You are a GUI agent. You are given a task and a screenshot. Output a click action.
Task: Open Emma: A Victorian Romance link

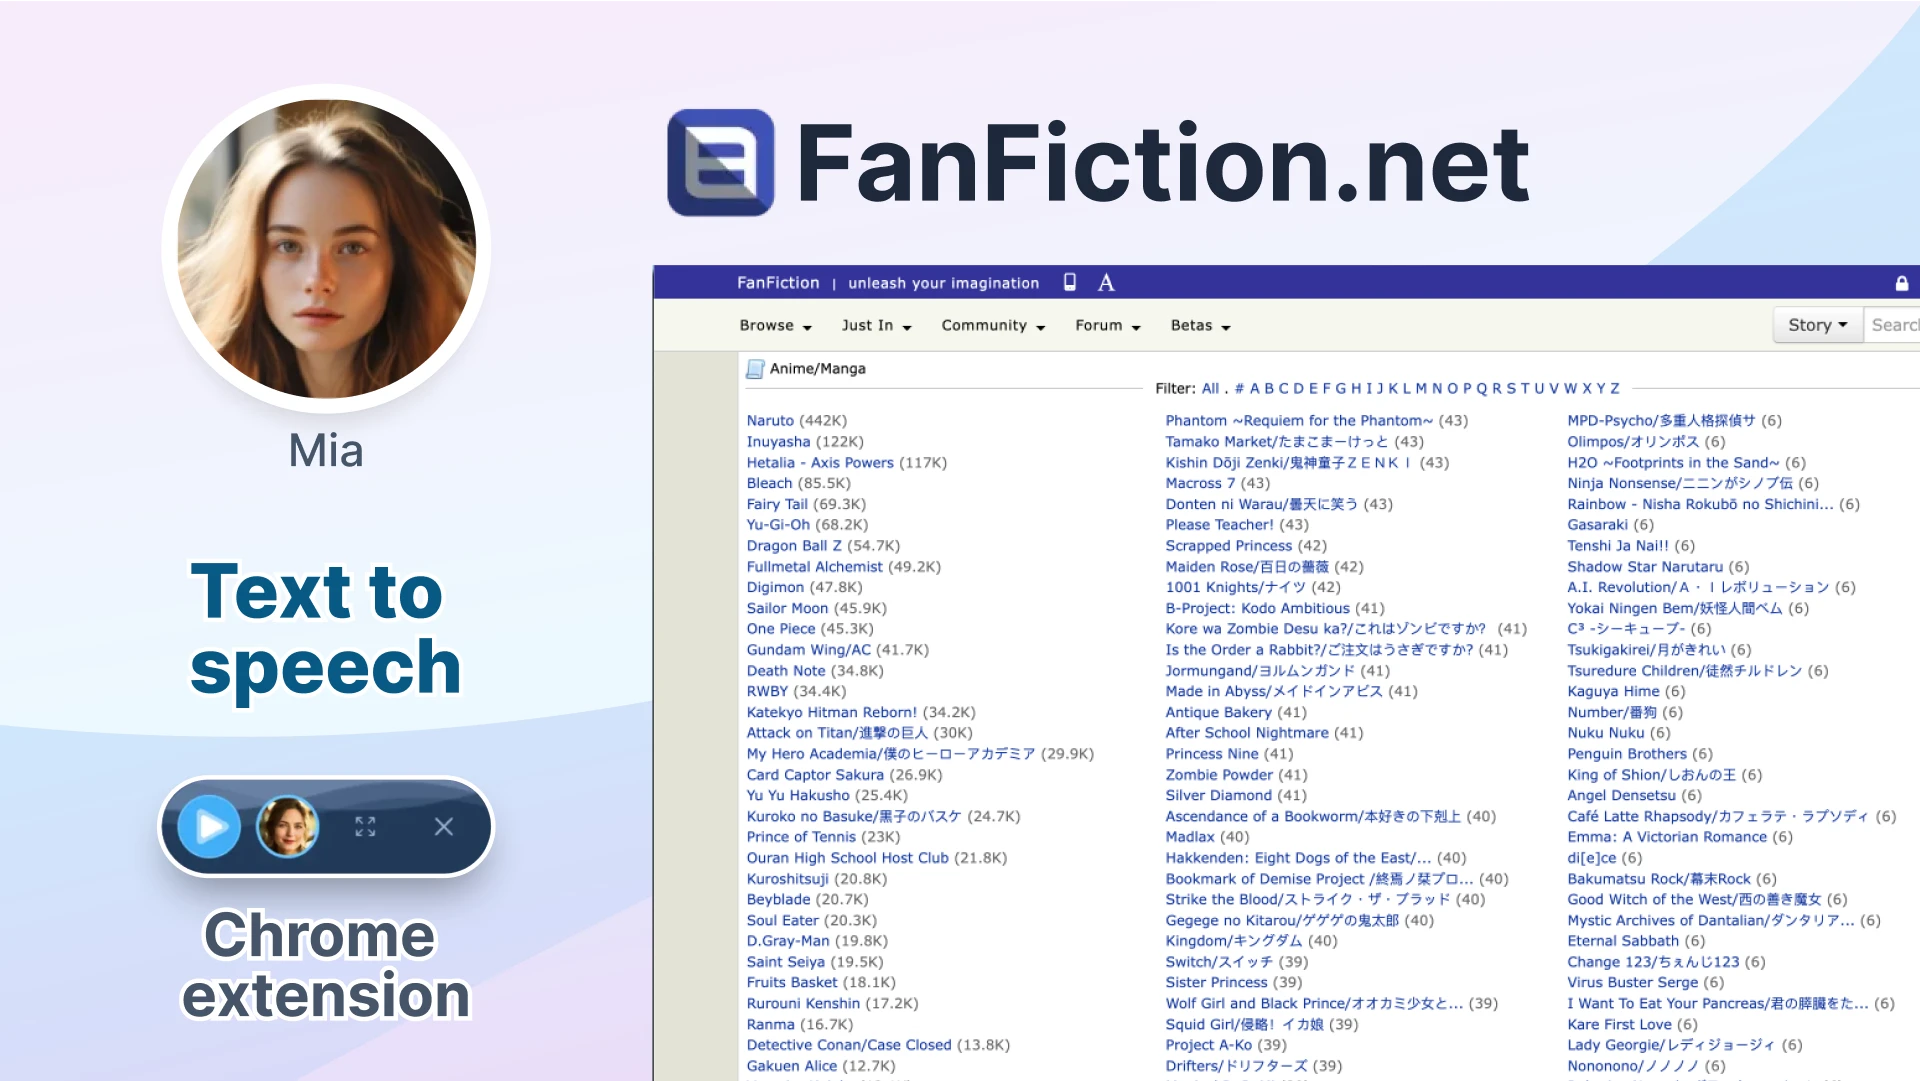pyautogui.click(x=1667, y=837)
